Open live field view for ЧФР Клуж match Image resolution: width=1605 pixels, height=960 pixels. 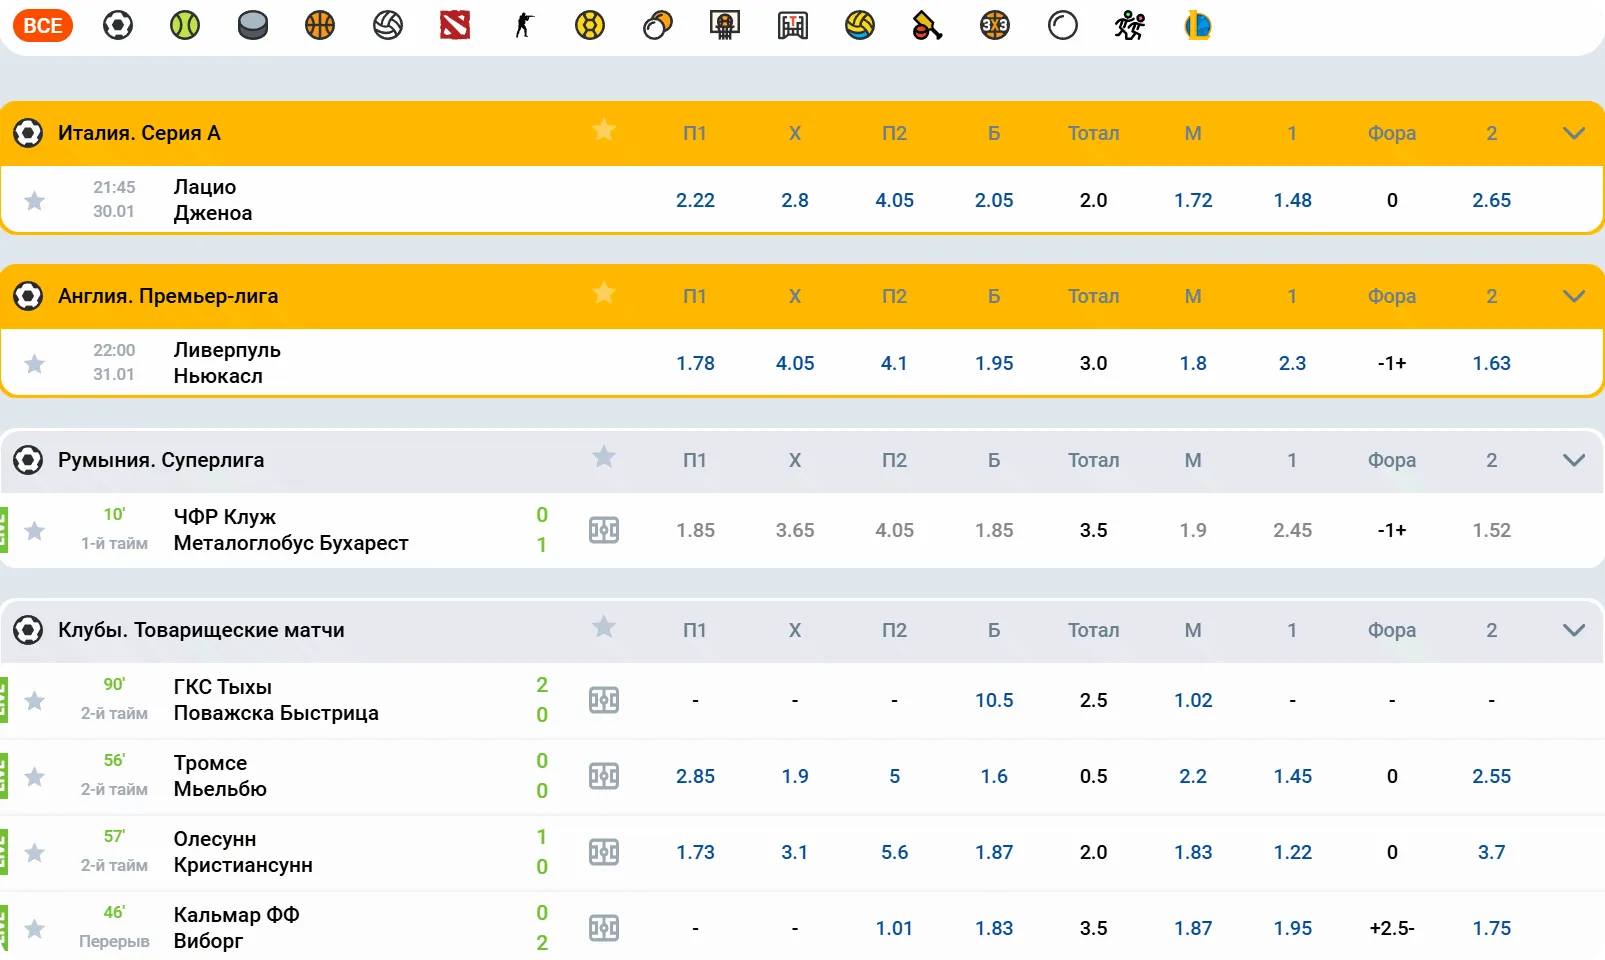[604, 530]
